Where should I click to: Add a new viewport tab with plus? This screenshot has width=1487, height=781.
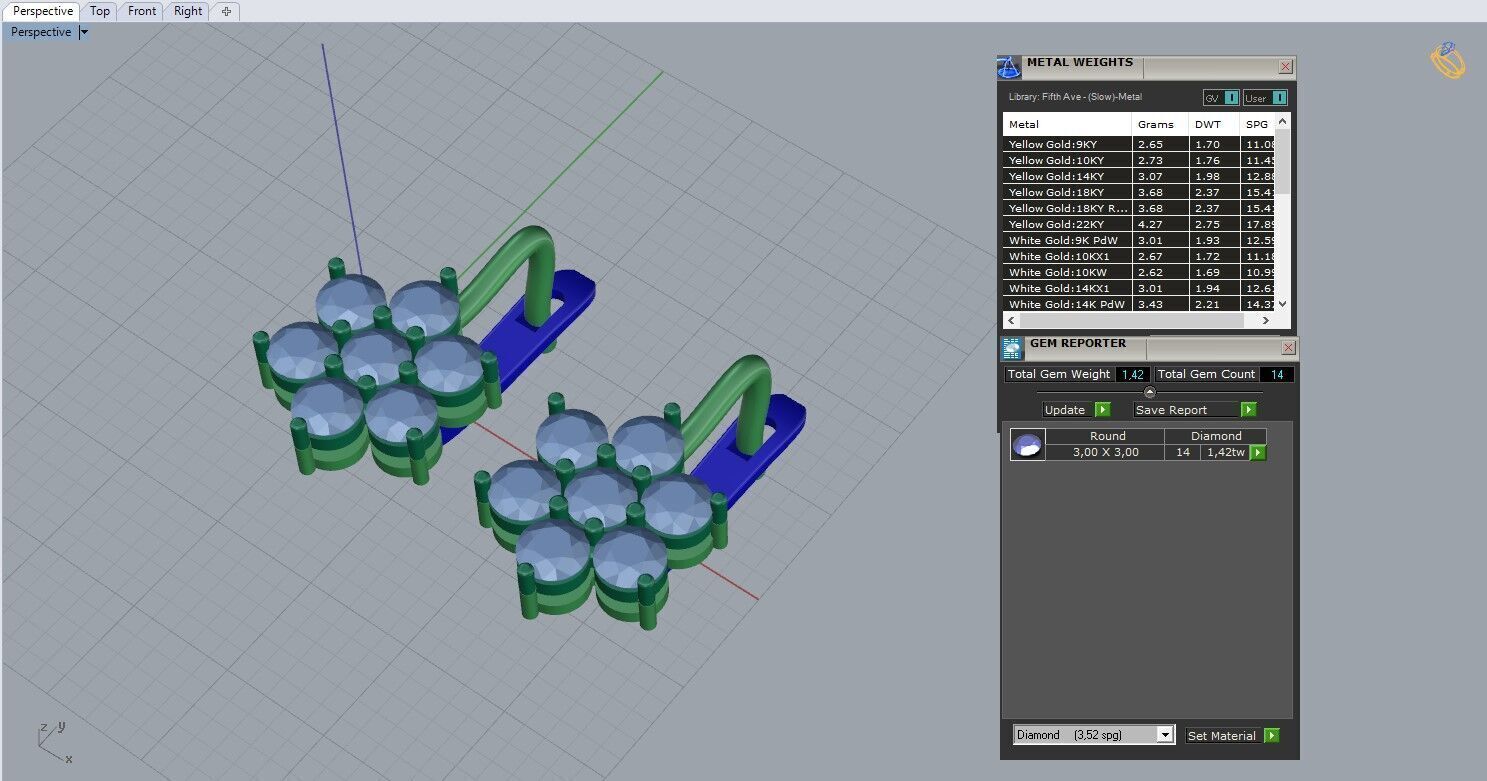point(226,11)
